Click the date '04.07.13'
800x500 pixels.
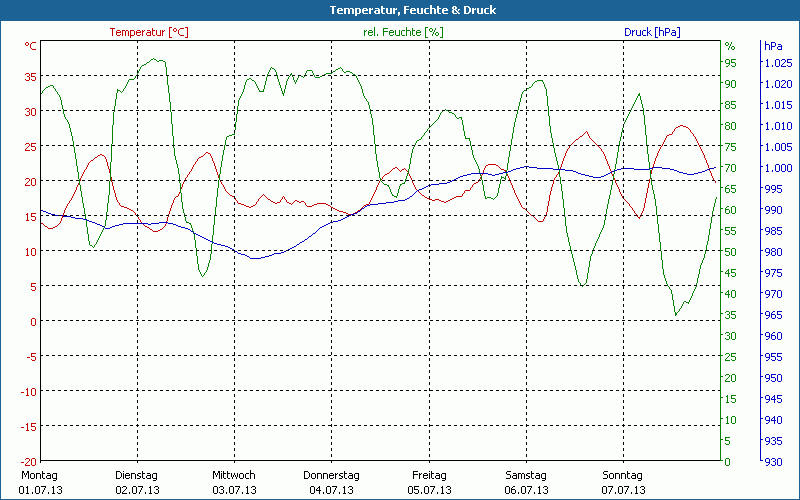point(331,490)
